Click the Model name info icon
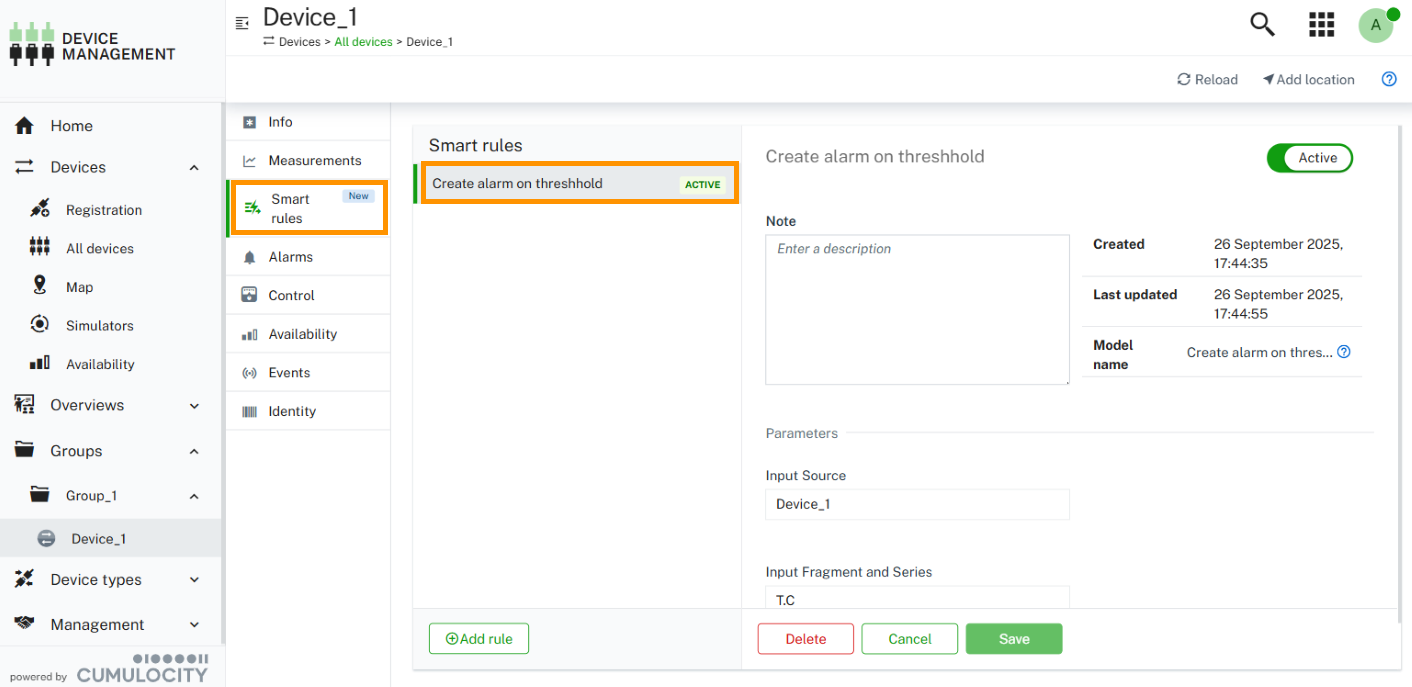Screen dimensions: 1412x687 [1344, 352]
